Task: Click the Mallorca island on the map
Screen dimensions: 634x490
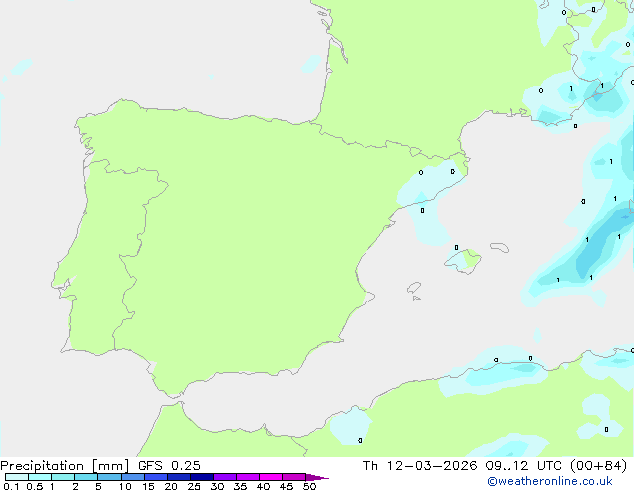Action: 463,261
